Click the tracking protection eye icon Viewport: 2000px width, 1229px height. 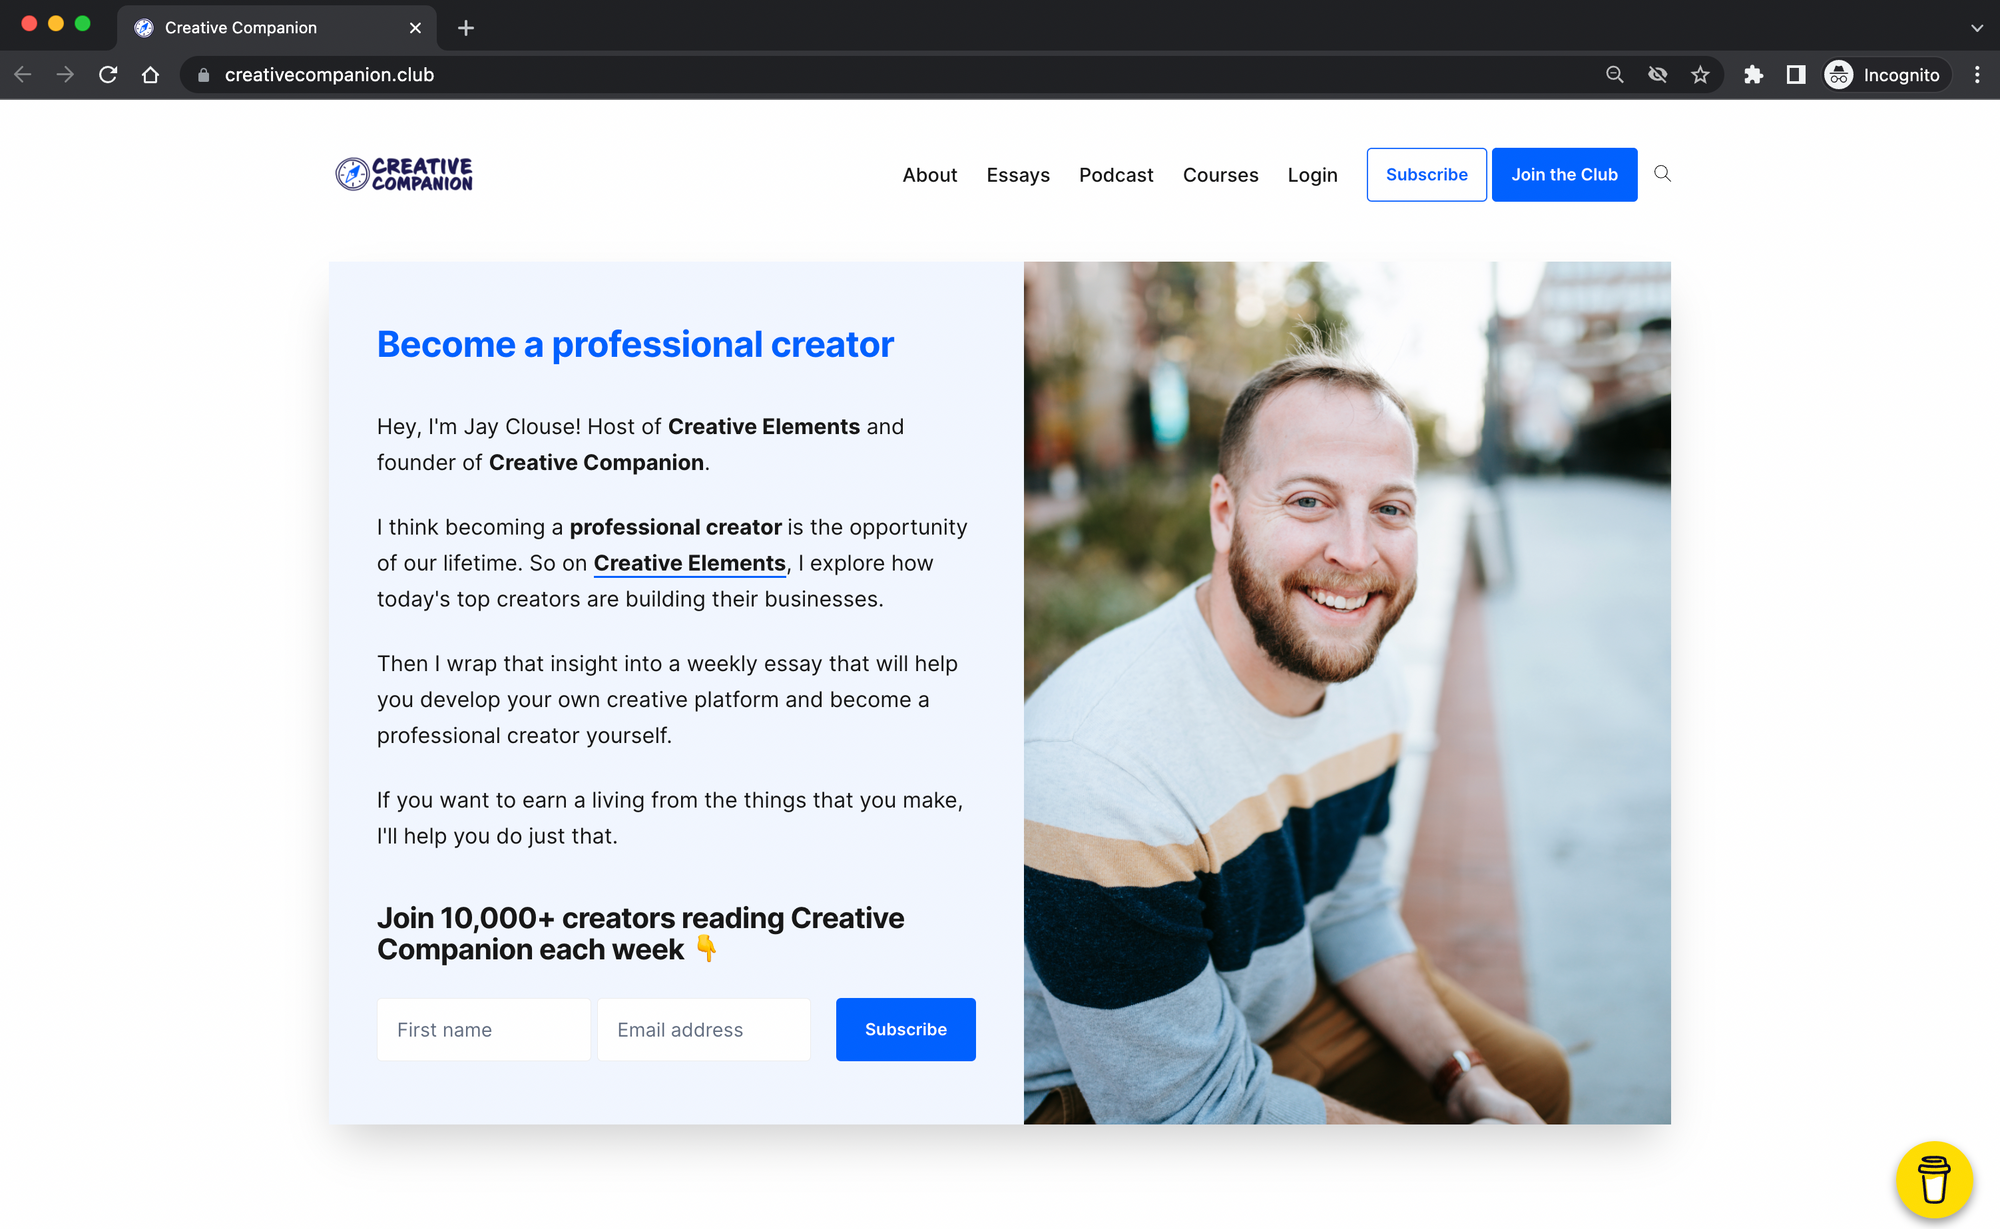pos(1657,75)
